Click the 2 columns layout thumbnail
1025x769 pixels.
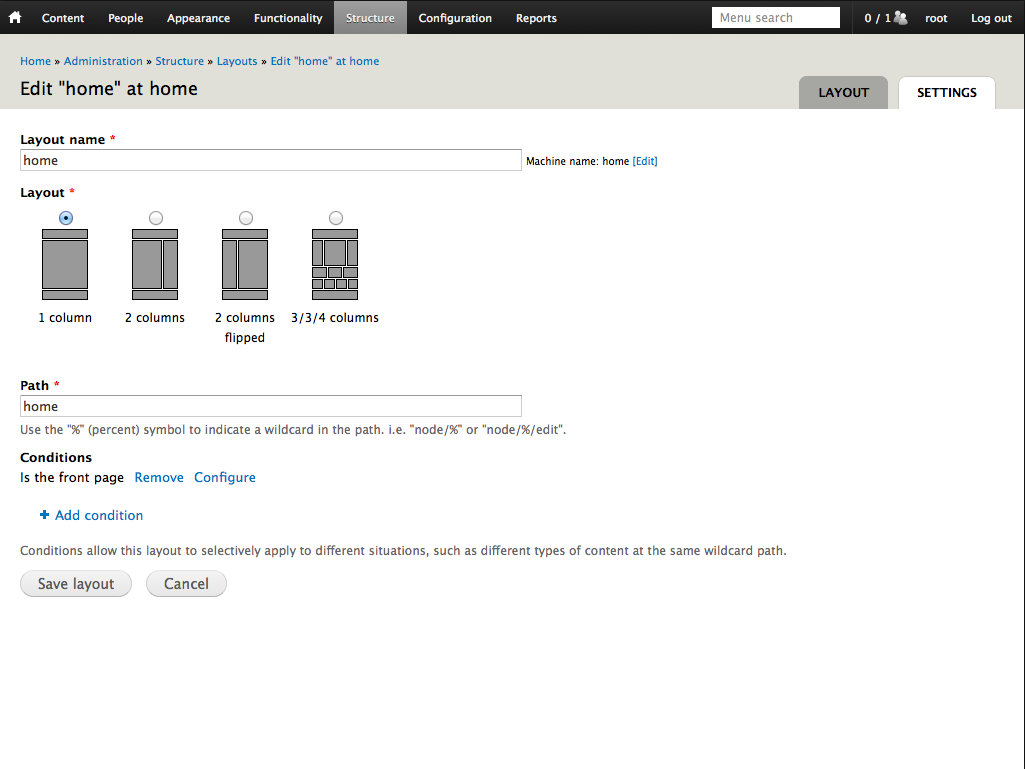[155, 264]
